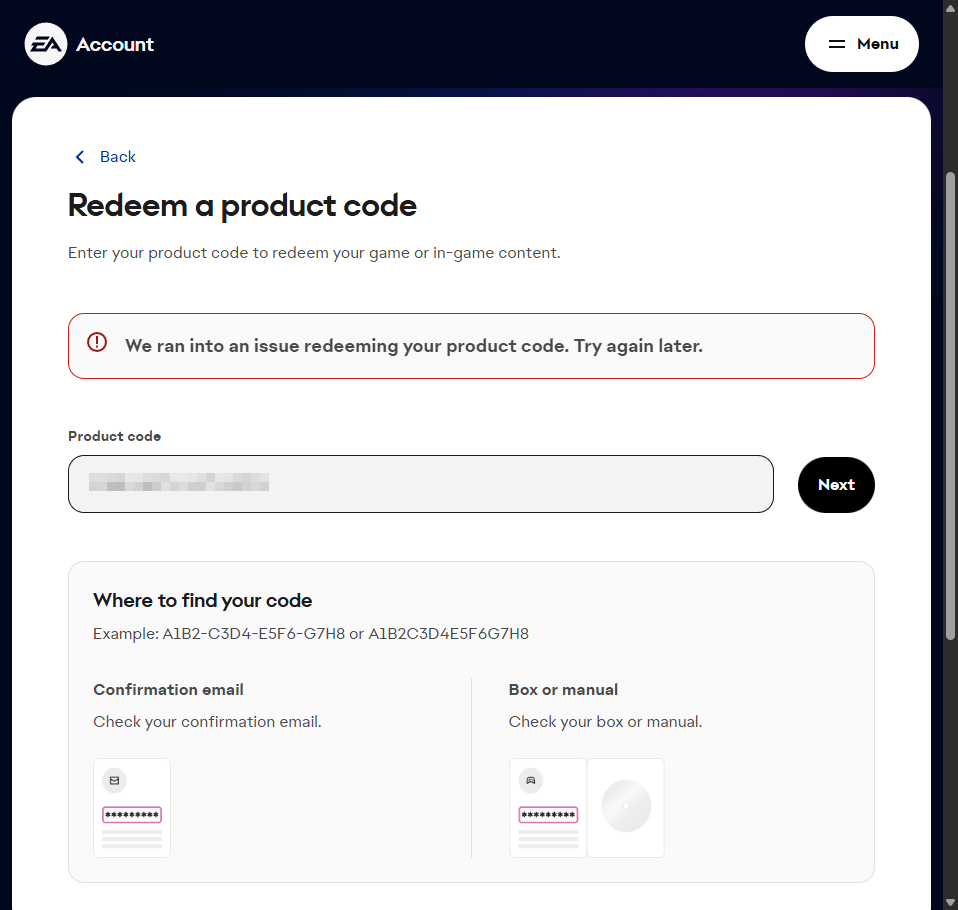The height and width of the screenshot is (910, 958).
Task: Click the Back chevron arrow icon
Action: coord(80,157)
